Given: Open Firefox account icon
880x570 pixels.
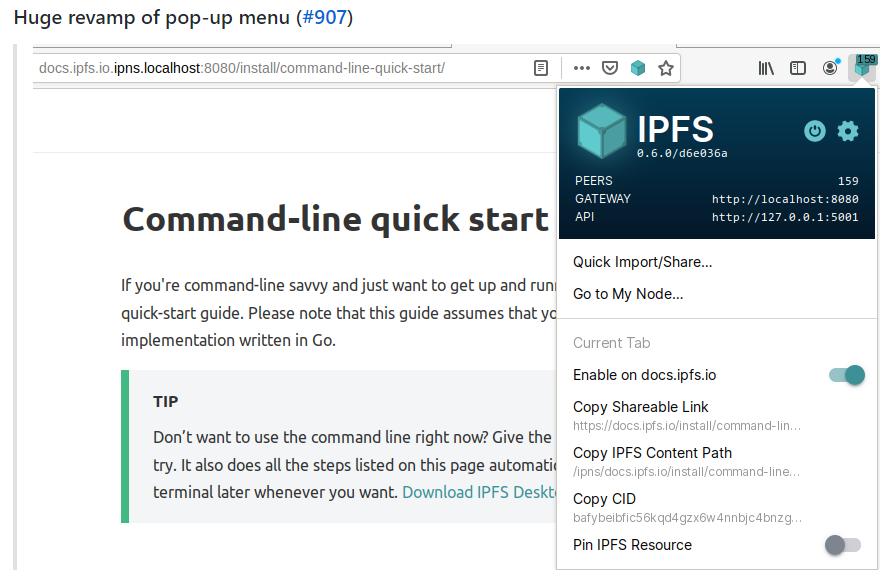Looking at the screenshot, I should (x=830, y=68).
